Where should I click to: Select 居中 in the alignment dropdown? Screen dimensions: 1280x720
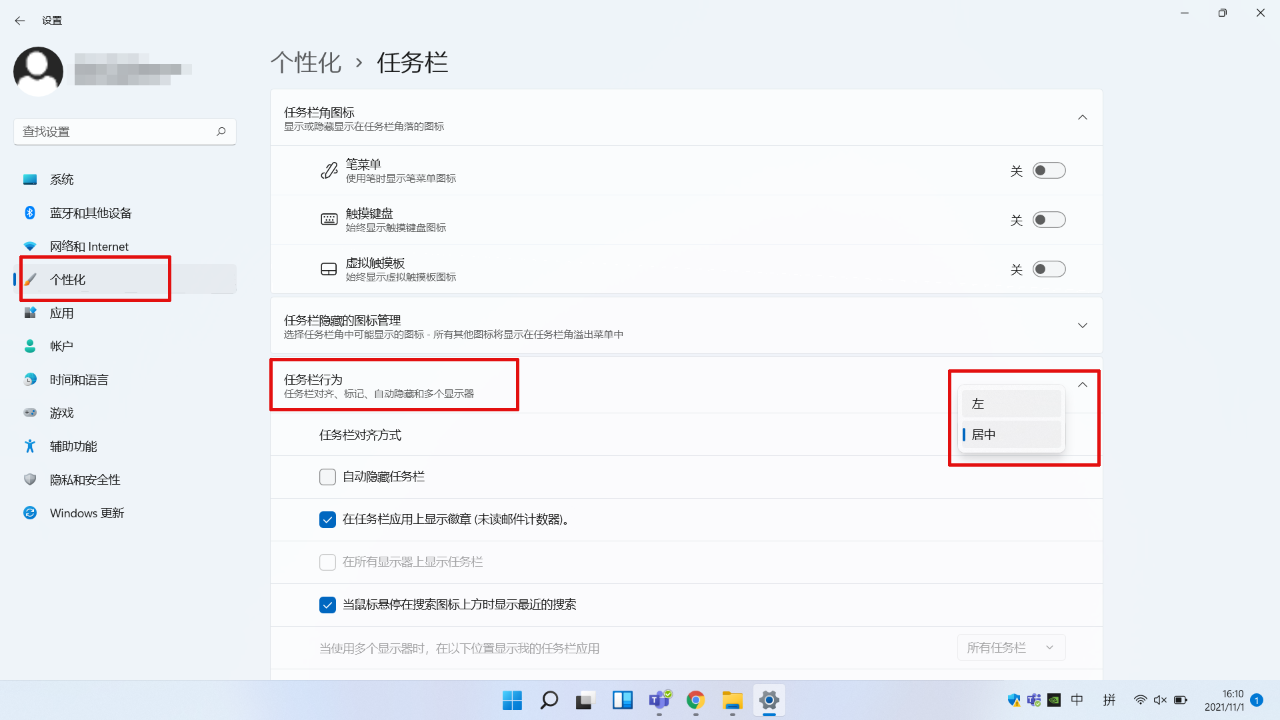pyautogui.click(x=1010, y=433)
